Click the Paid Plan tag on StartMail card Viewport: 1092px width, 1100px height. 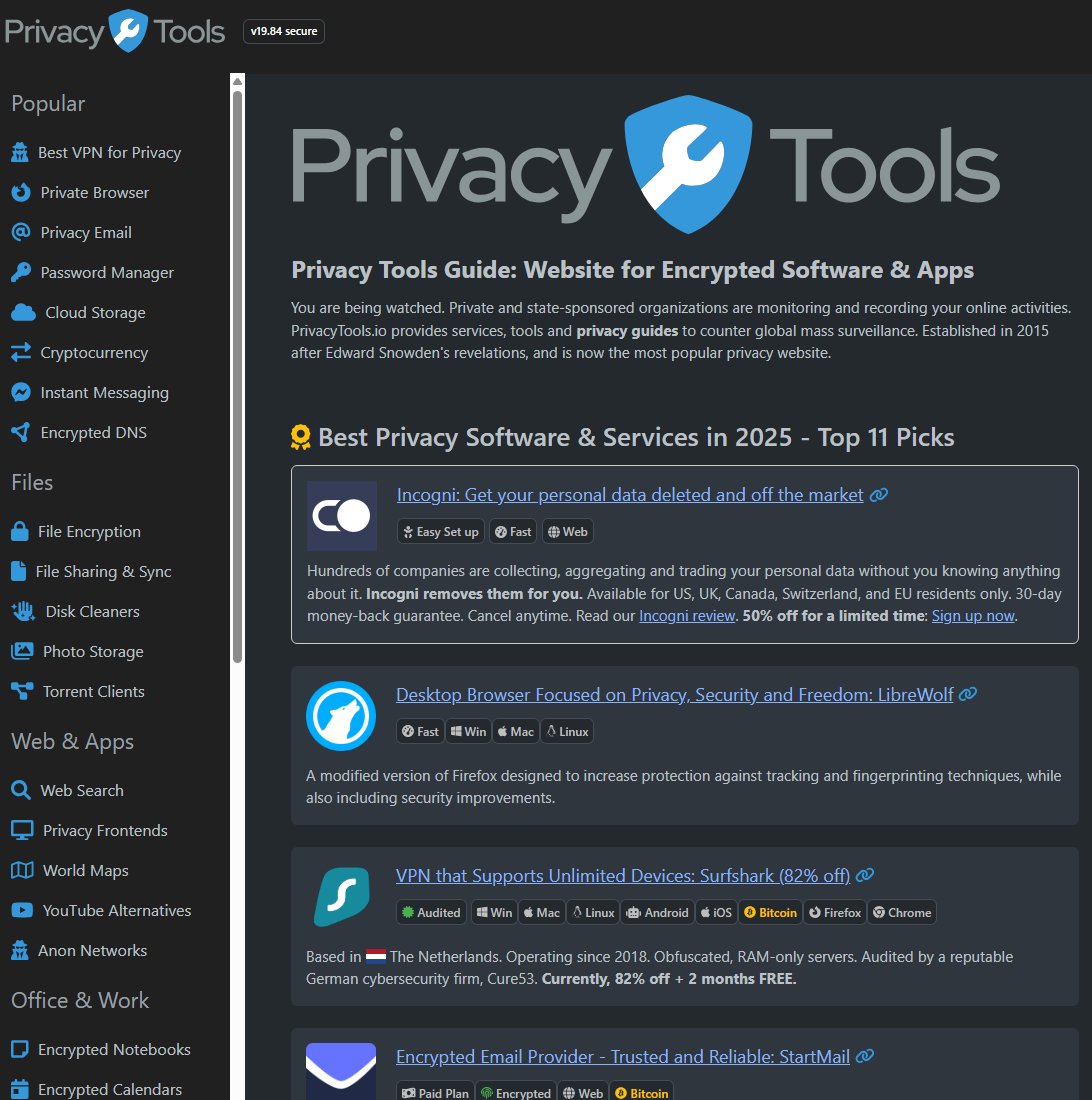click(435, 1093)
